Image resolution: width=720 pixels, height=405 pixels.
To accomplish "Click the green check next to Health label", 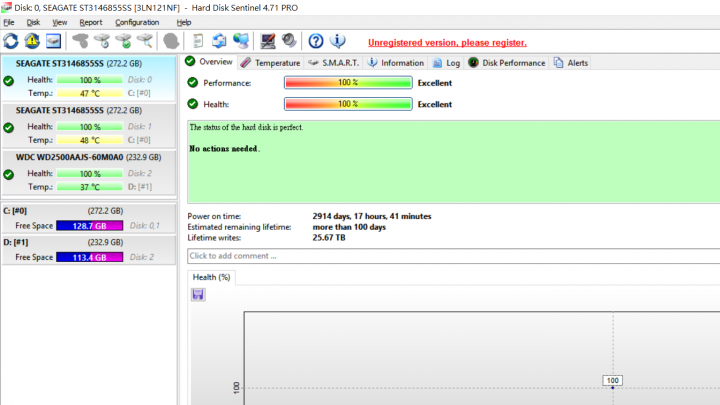I will point(193,104).
